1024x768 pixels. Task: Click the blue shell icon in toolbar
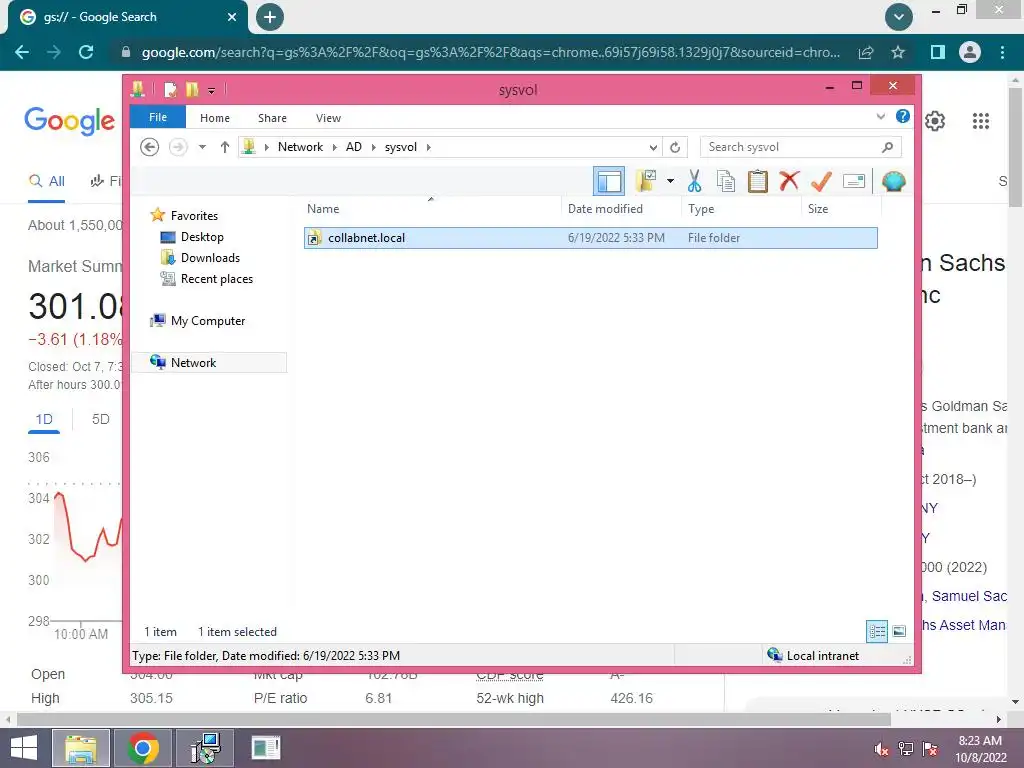[x=893, y=181]
